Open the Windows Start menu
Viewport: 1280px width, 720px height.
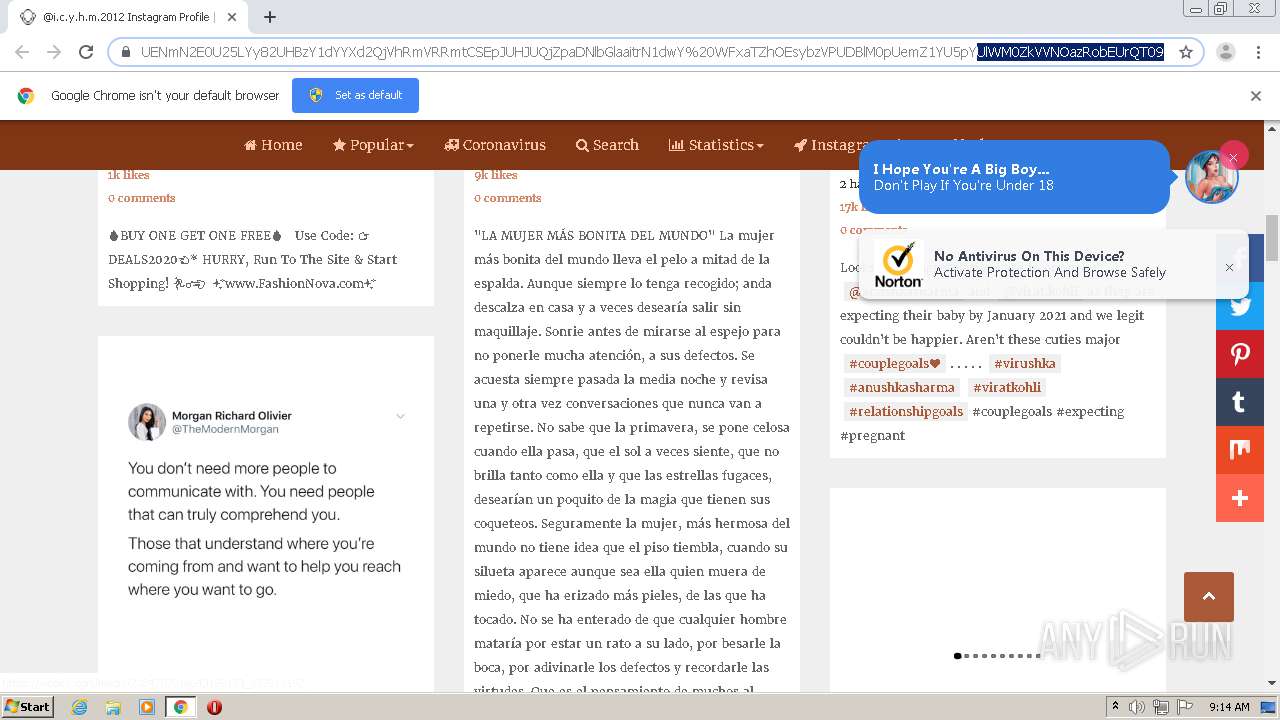[x=27, y=706]
